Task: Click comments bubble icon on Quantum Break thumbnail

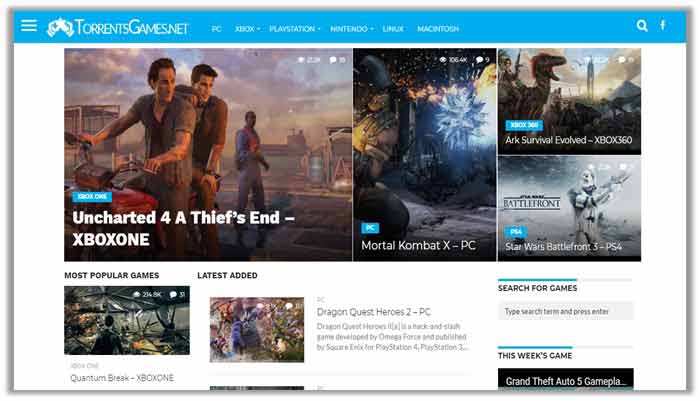Action: (x=173, y=294)
